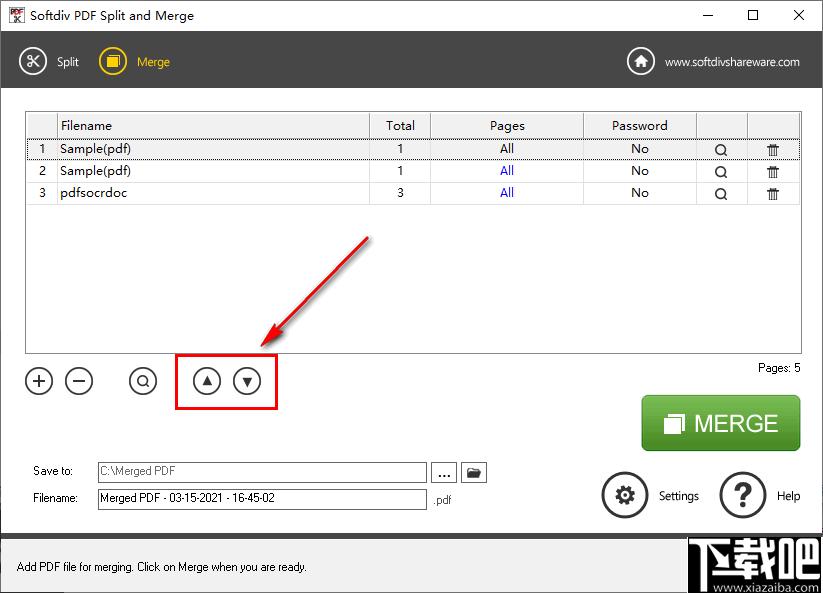The height and width of the screenshot is (593, 823).
Task: Click the Help label
Action: [788, 496]
